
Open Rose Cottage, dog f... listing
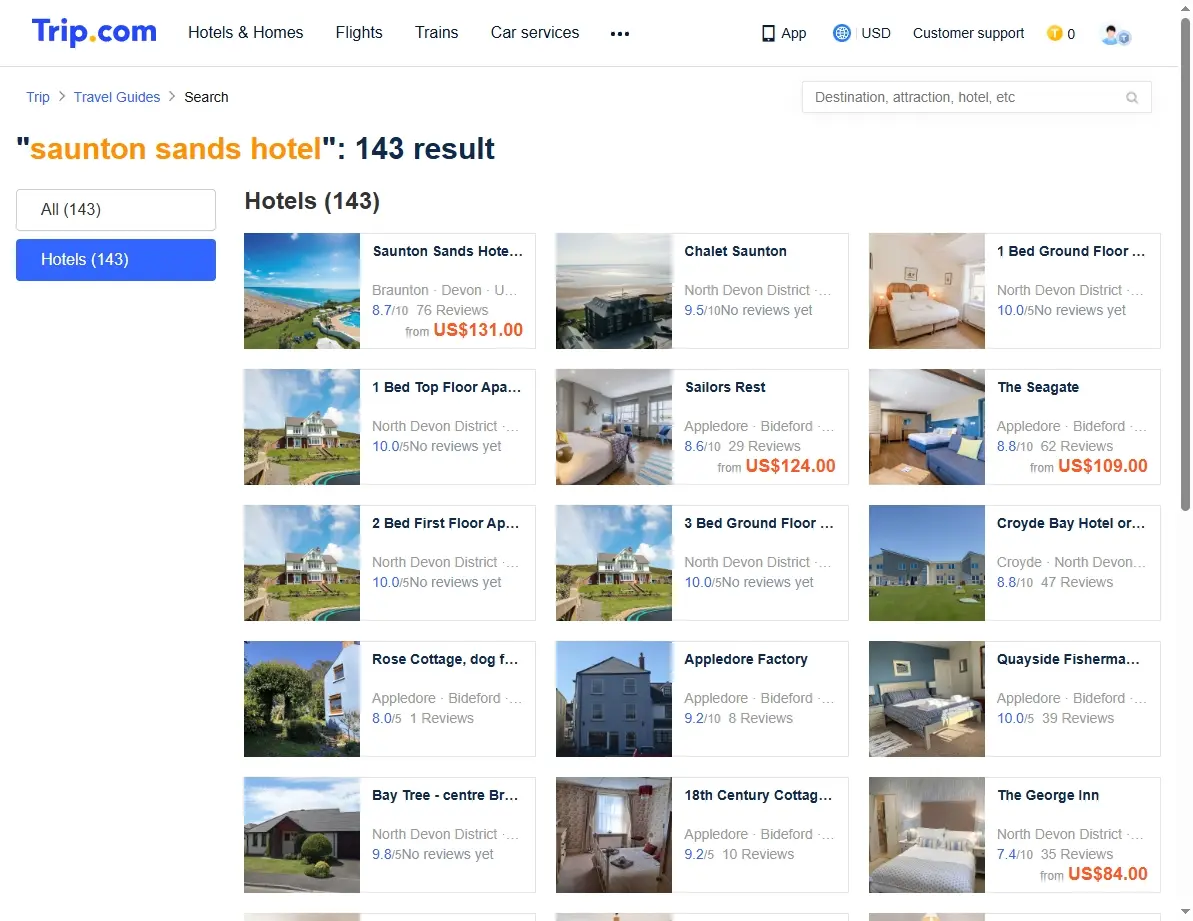click(x=445, y=660)
